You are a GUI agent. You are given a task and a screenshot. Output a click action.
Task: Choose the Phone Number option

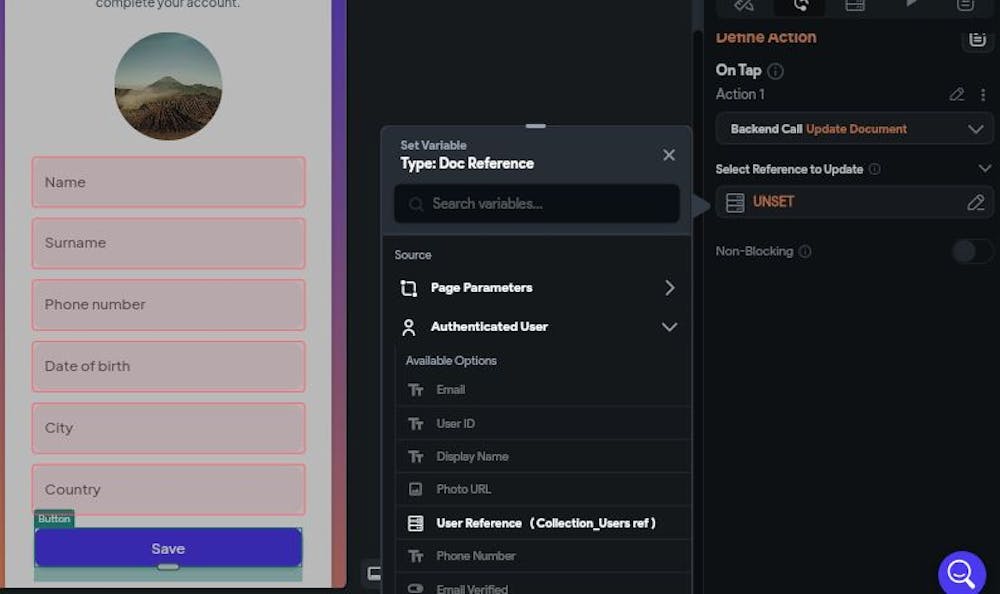[x=543, y=556]
